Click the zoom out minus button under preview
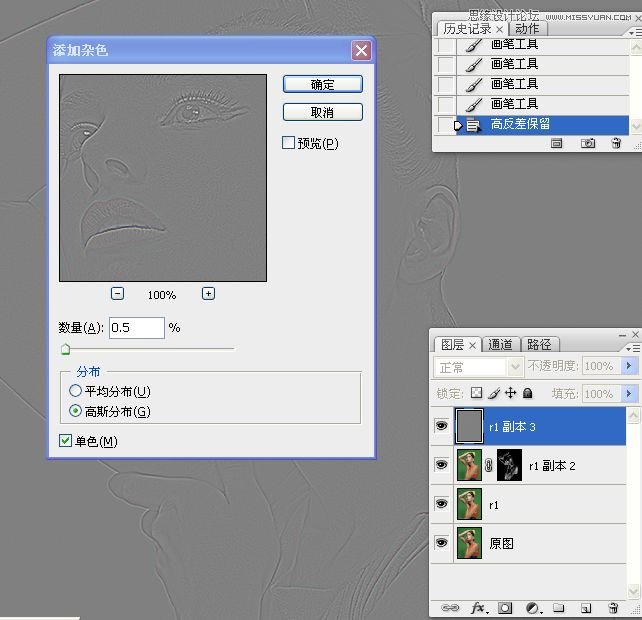Image resolution: width=642 pixels, height=620 pixels. tap(118, 294)
